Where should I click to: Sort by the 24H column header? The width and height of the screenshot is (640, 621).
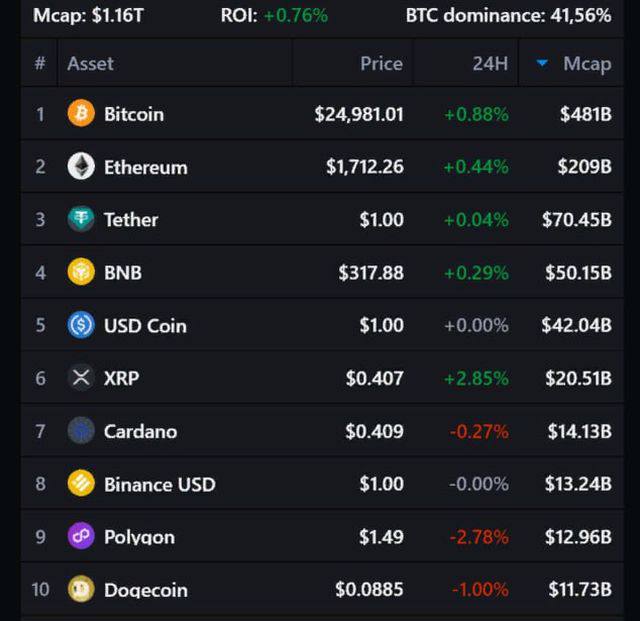tap(490, 63)
